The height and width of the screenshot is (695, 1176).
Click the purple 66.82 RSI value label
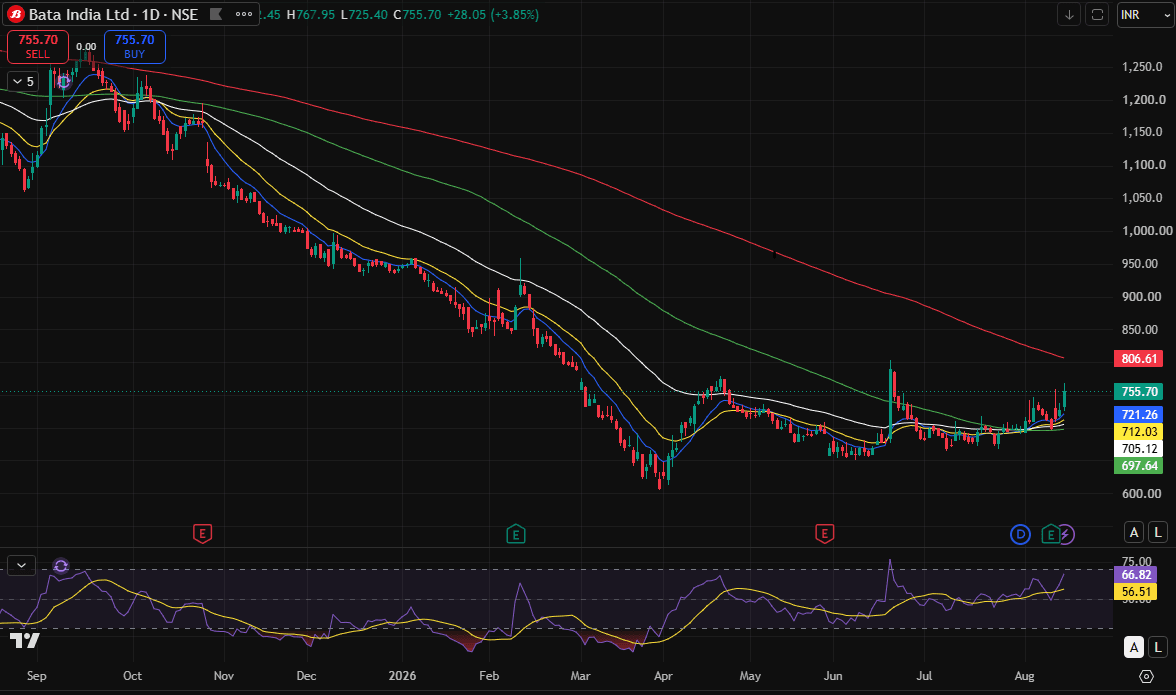tap(1136, 575)
